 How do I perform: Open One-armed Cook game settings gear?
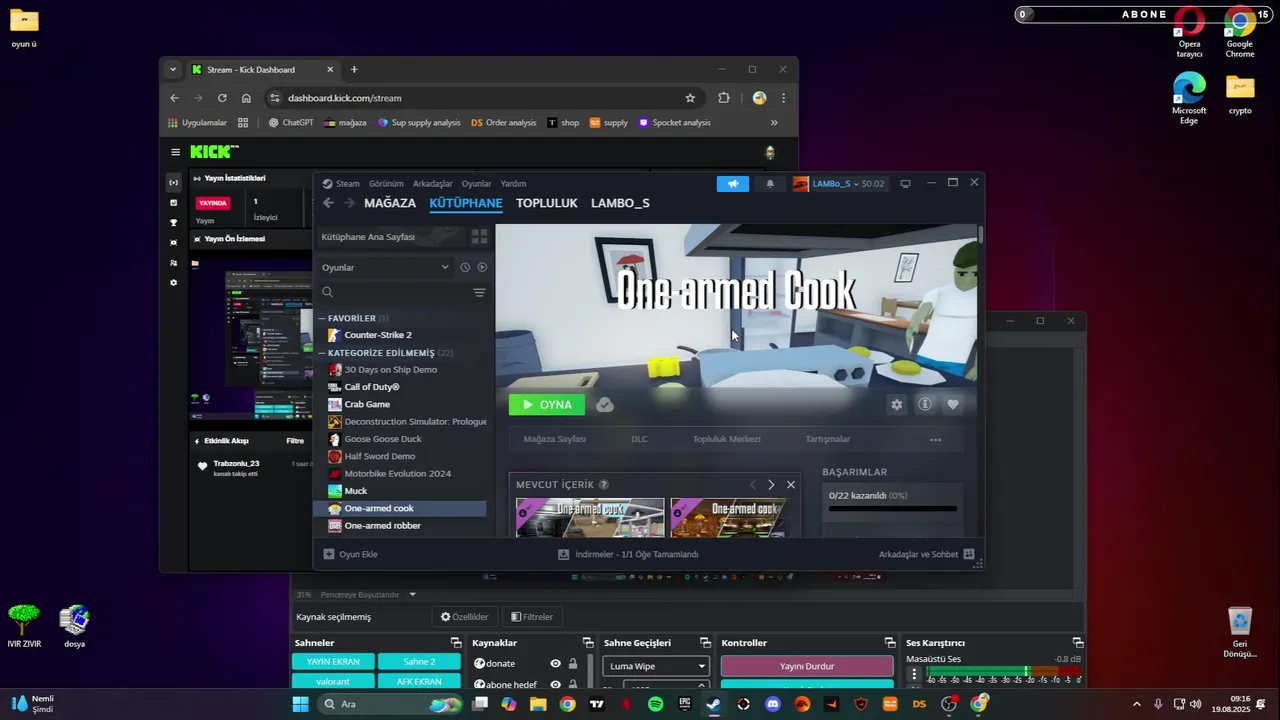tap(897, 405)
